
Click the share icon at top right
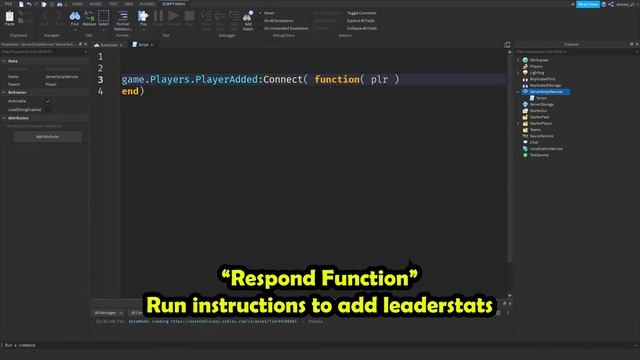611,4
